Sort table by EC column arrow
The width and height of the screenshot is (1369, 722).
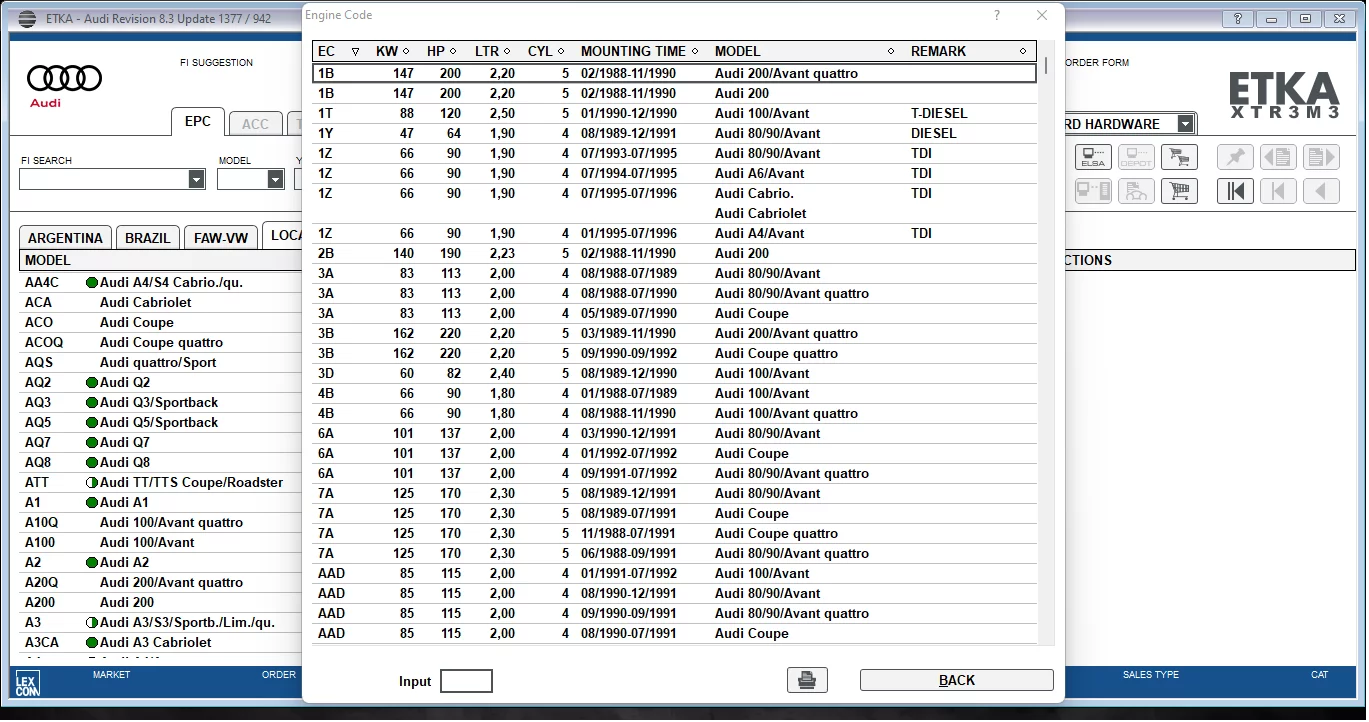coord(355,52)
